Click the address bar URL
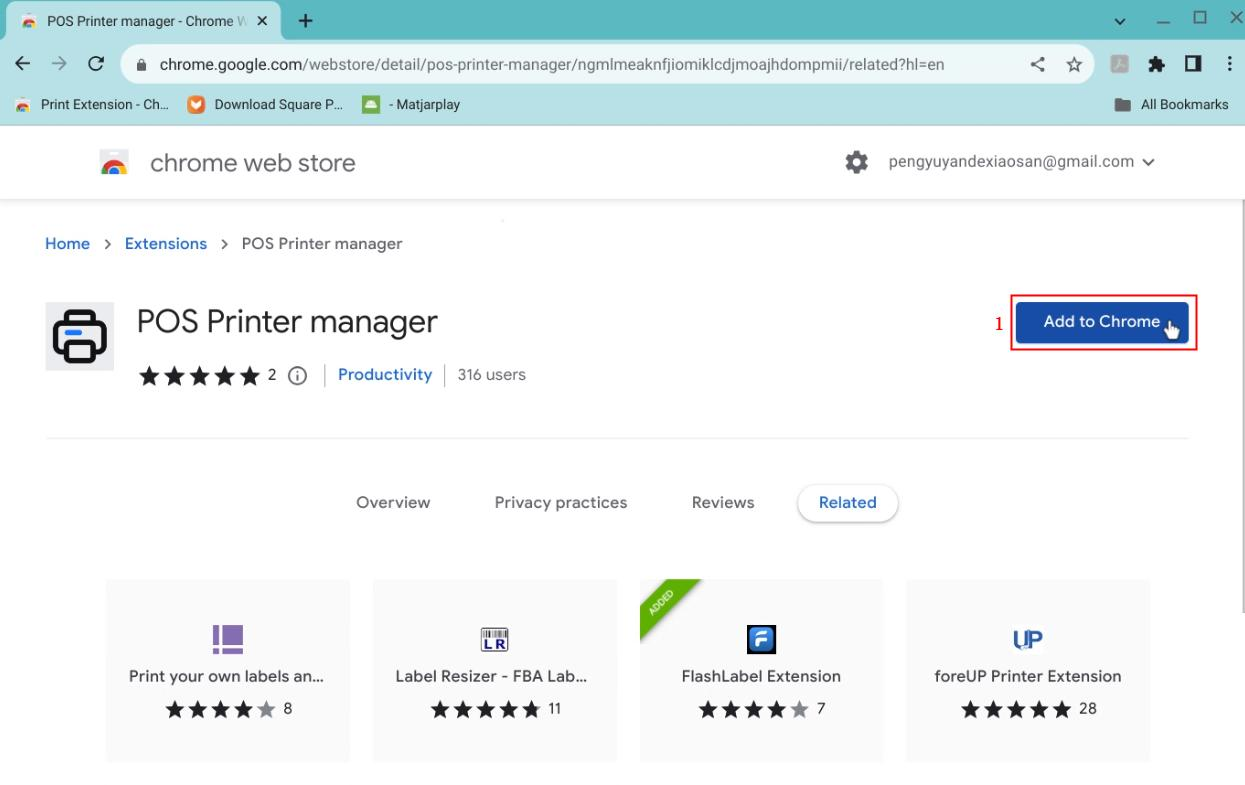Image resolution: width=1245 pixels, height=785 pixels. pyautogui.click(x=552, y=65)
